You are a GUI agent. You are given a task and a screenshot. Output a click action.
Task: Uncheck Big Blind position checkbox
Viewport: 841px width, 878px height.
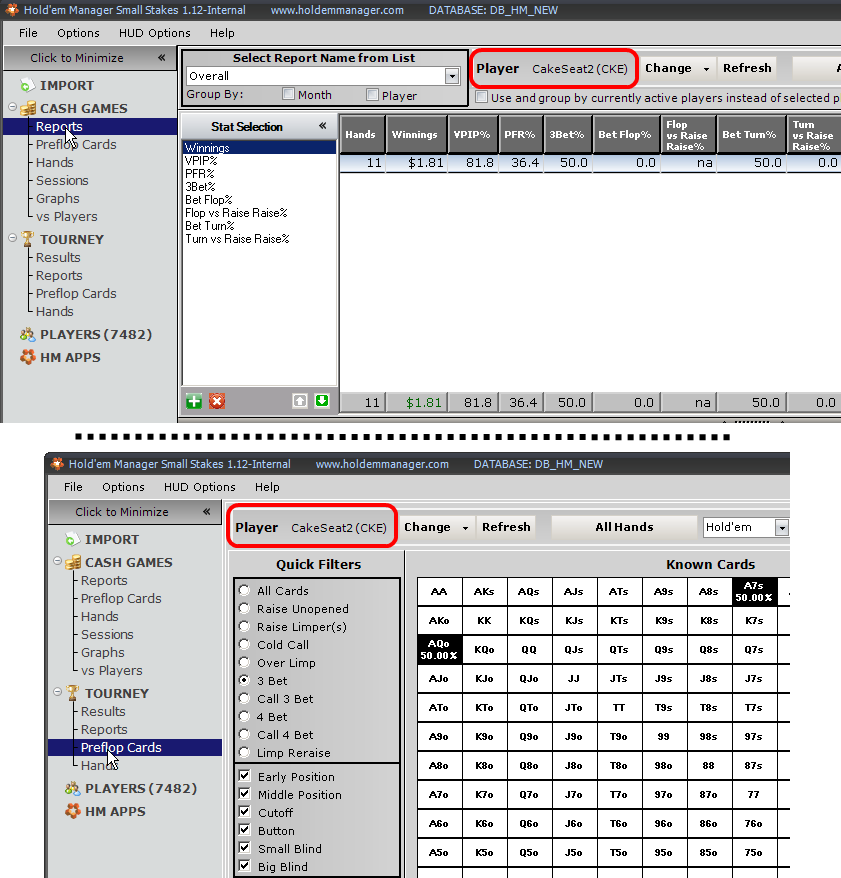point(244,866)
